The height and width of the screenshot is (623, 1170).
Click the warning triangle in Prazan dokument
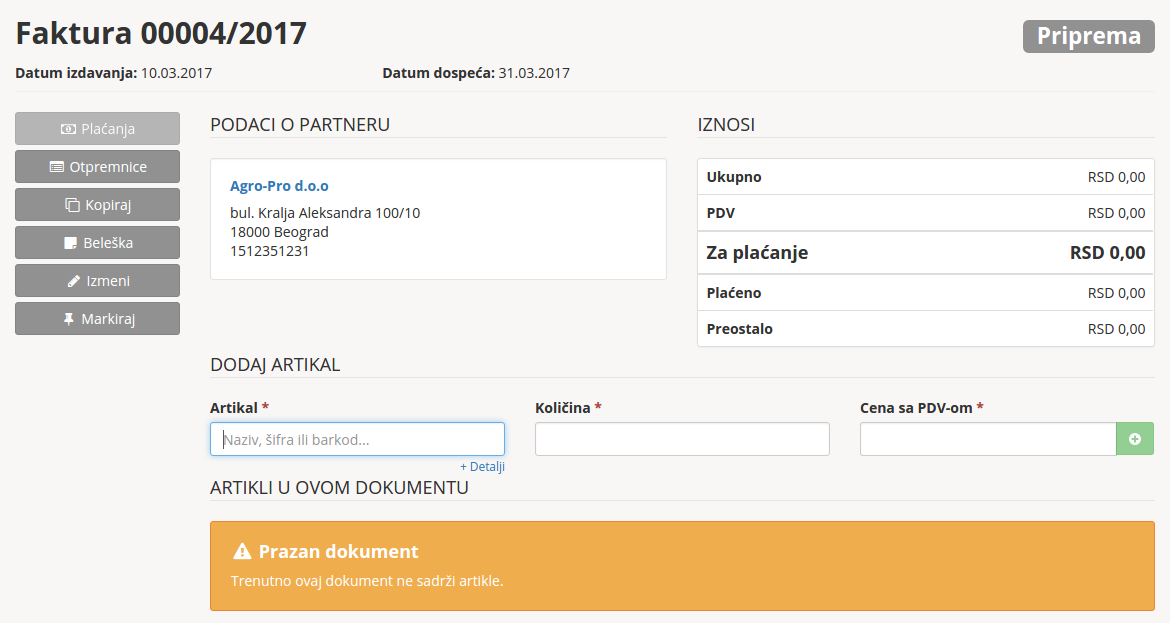click(241, 552)
